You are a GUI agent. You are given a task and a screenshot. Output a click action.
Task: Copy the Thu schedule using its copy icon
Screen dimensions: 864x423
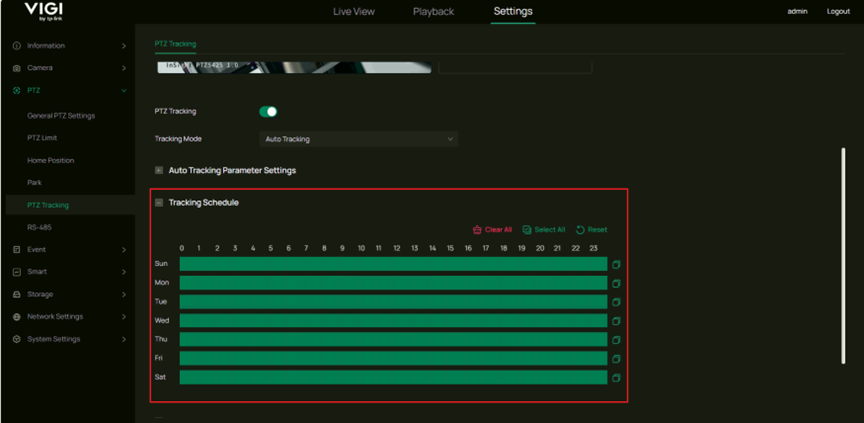pyautogui.click(x=616, y=340)
